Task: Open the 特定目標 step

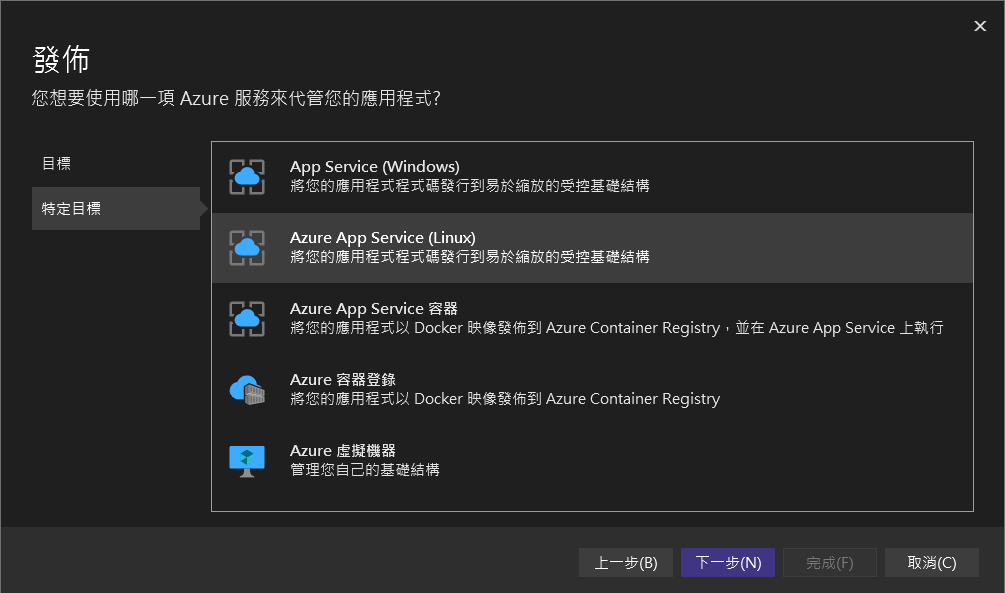Action: pos(71,209)
